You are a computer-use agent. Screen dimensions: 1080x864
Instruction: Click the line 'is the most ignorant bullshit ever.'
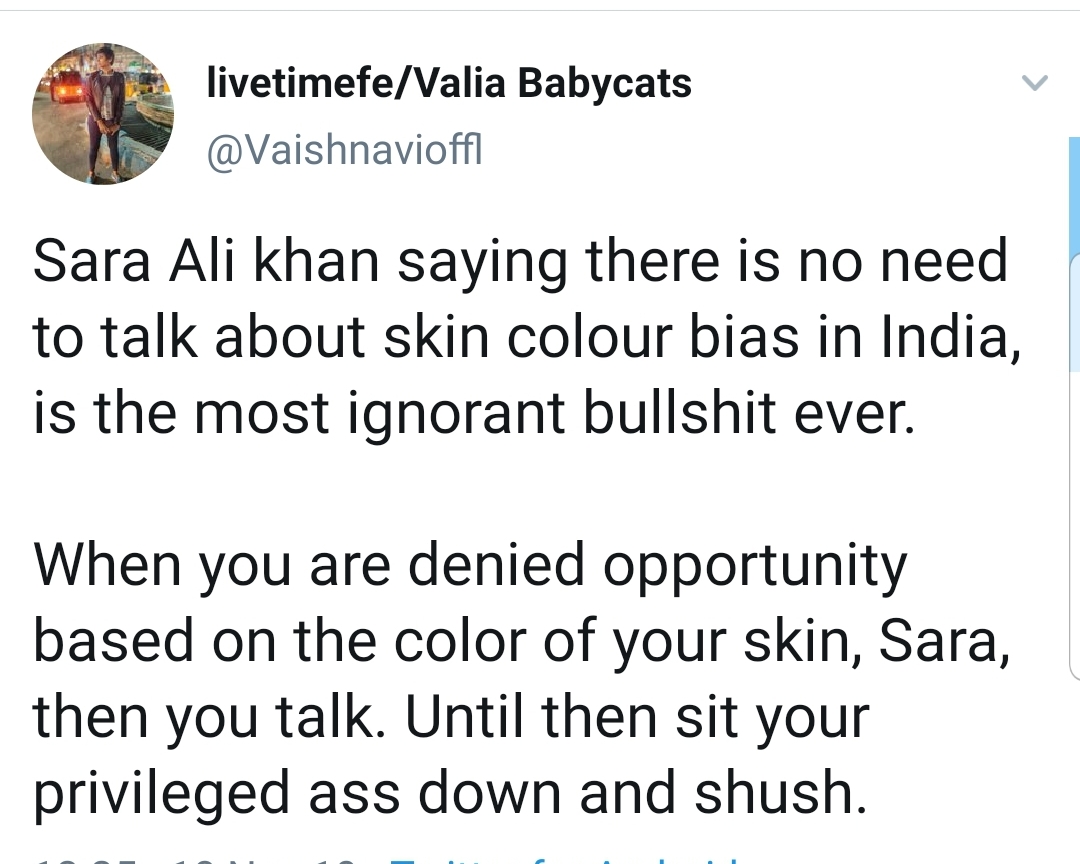[475, 413]
